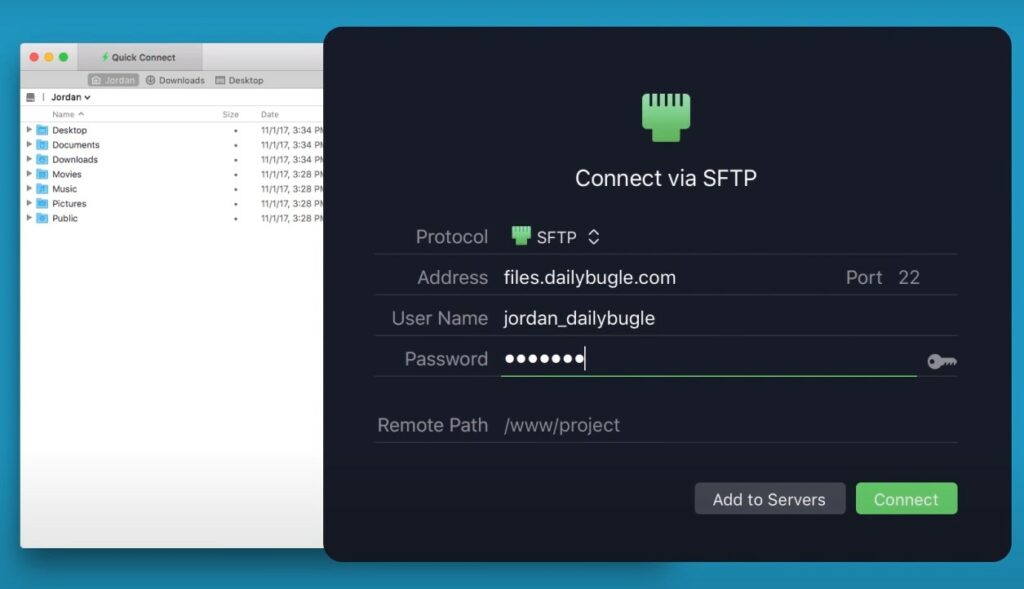Open the Jordan location dropdown chevron

(x=87, y=97)
